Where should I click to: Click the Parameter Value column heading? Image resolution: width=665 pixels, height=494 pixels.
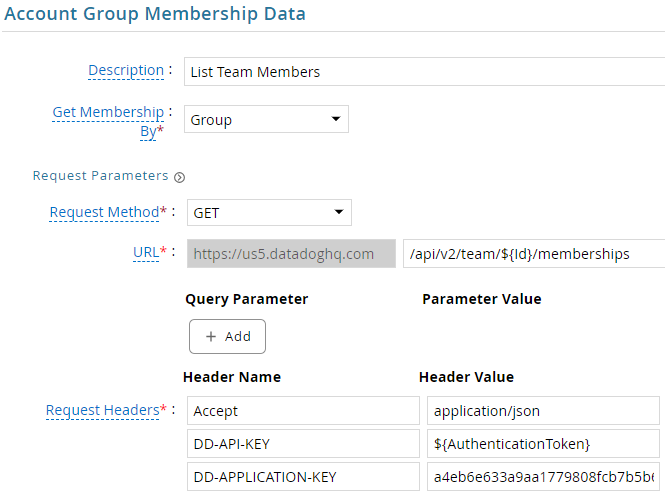tap(482, 299)
